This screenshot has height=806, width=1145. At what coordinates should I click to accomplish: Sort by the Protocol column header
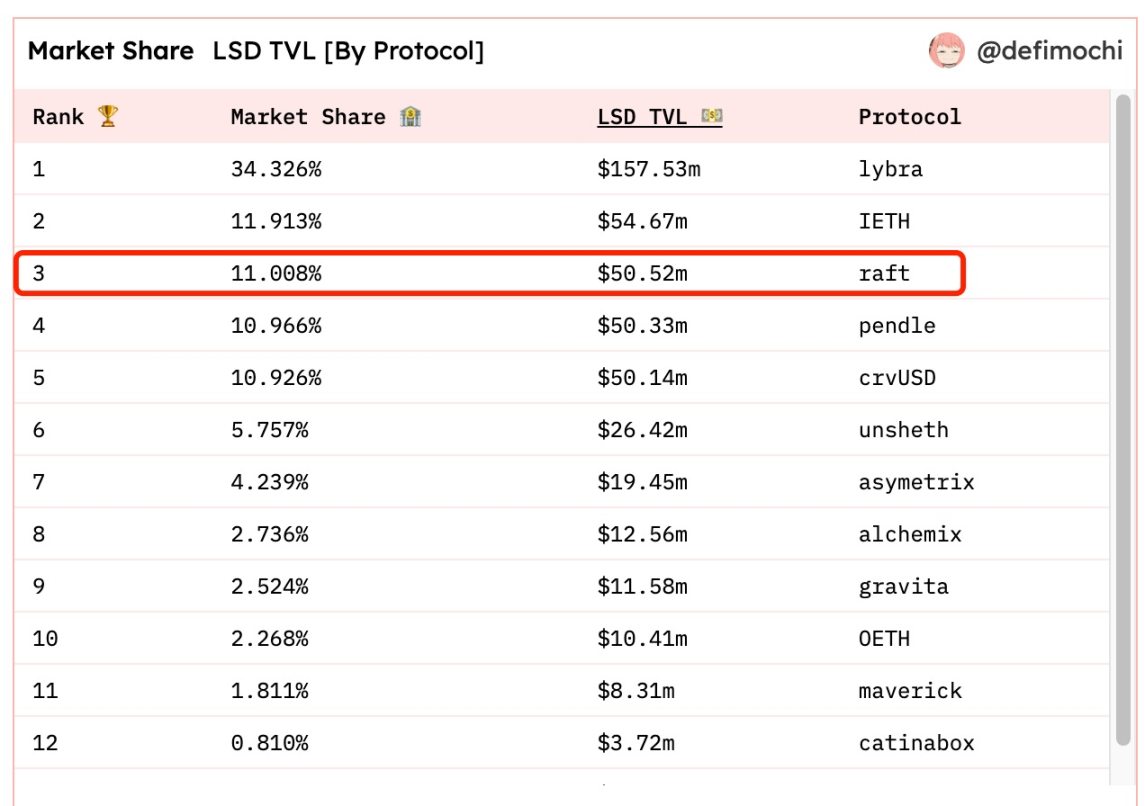[909, 117]
